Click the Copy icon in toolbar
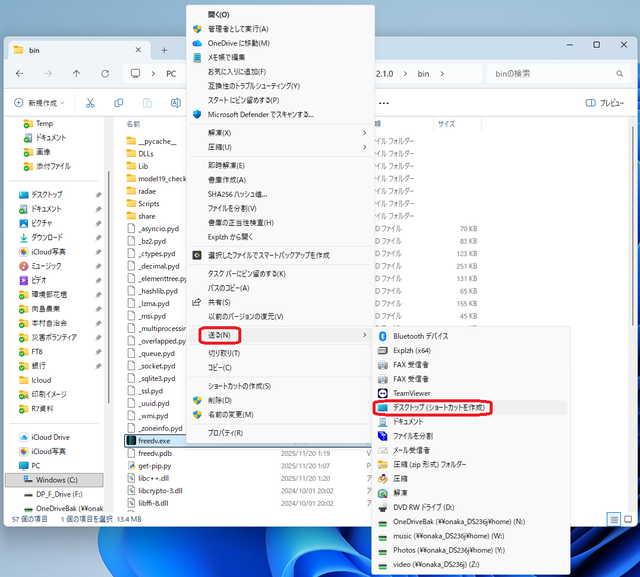640x577 pixels. point(119,103)
